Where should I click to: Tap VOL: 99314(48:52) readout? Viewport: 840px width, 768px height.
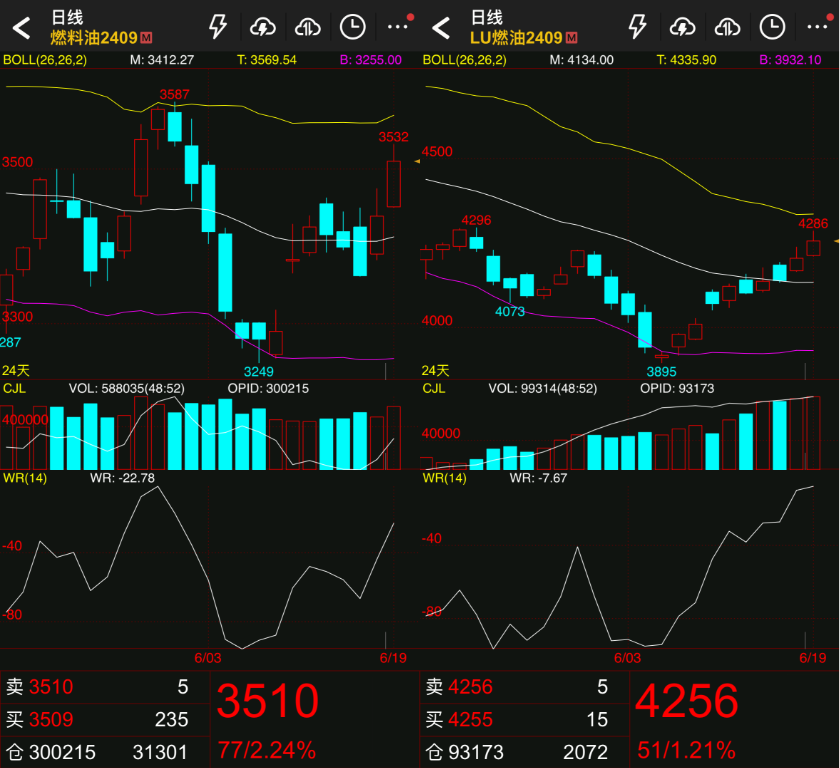pos(543,388)
